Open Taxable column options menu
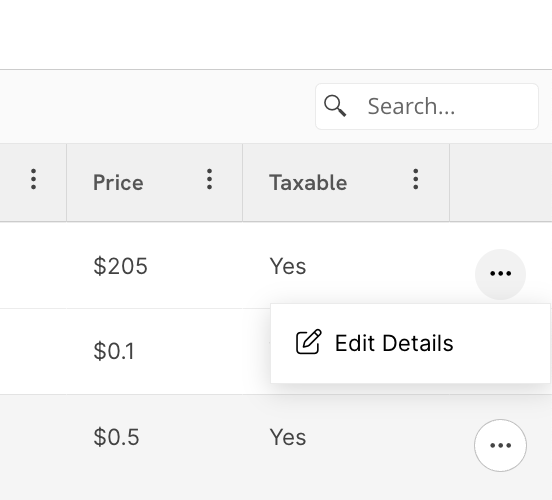The image size is (552, 500). pos(416,179)
